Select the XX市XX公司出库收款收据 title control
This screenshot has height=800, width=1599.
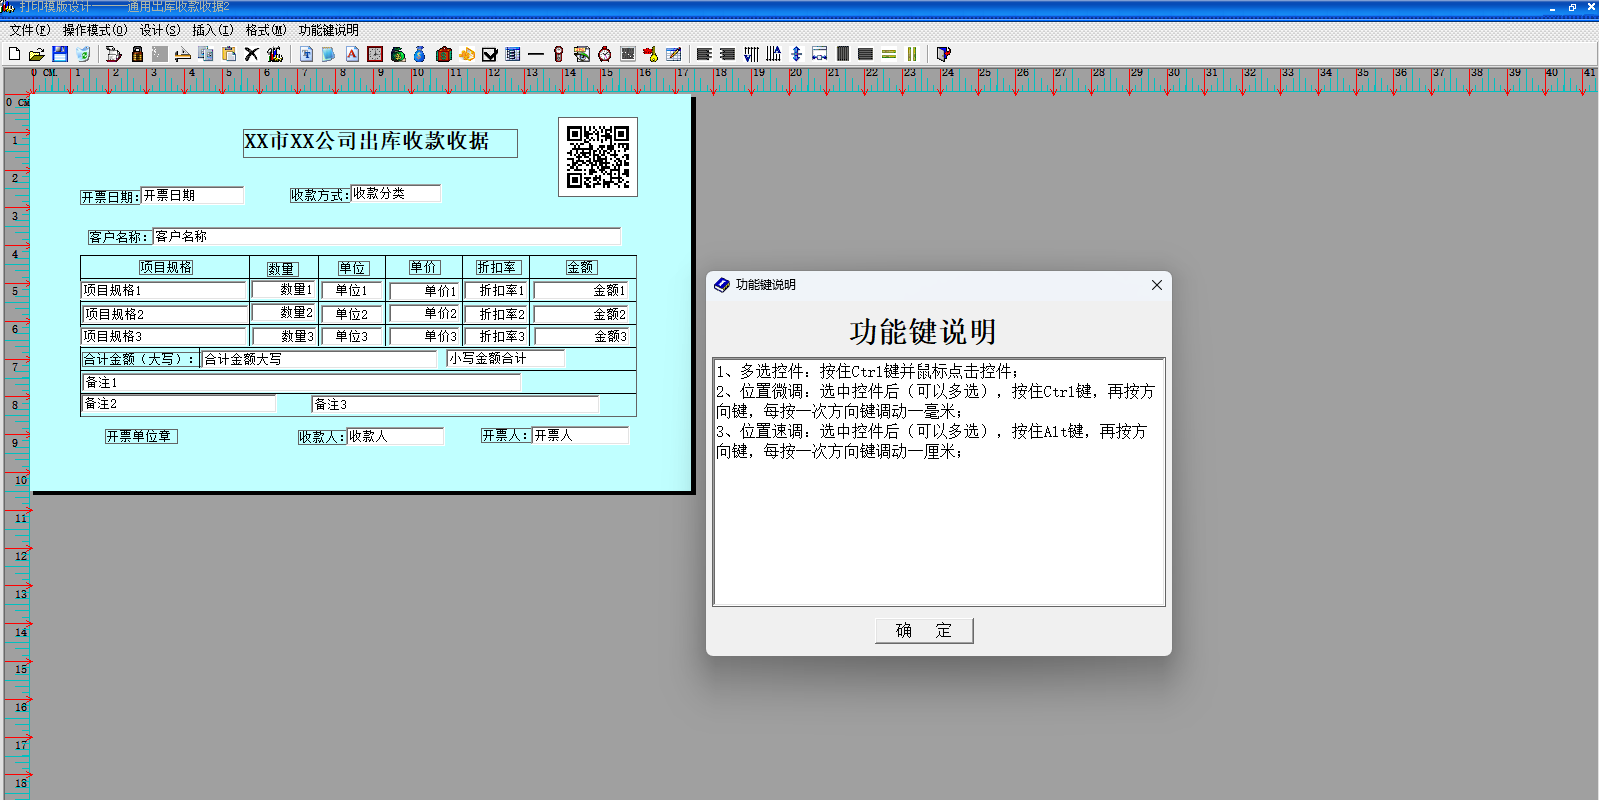pyautogui.click(x=380, y=142)
